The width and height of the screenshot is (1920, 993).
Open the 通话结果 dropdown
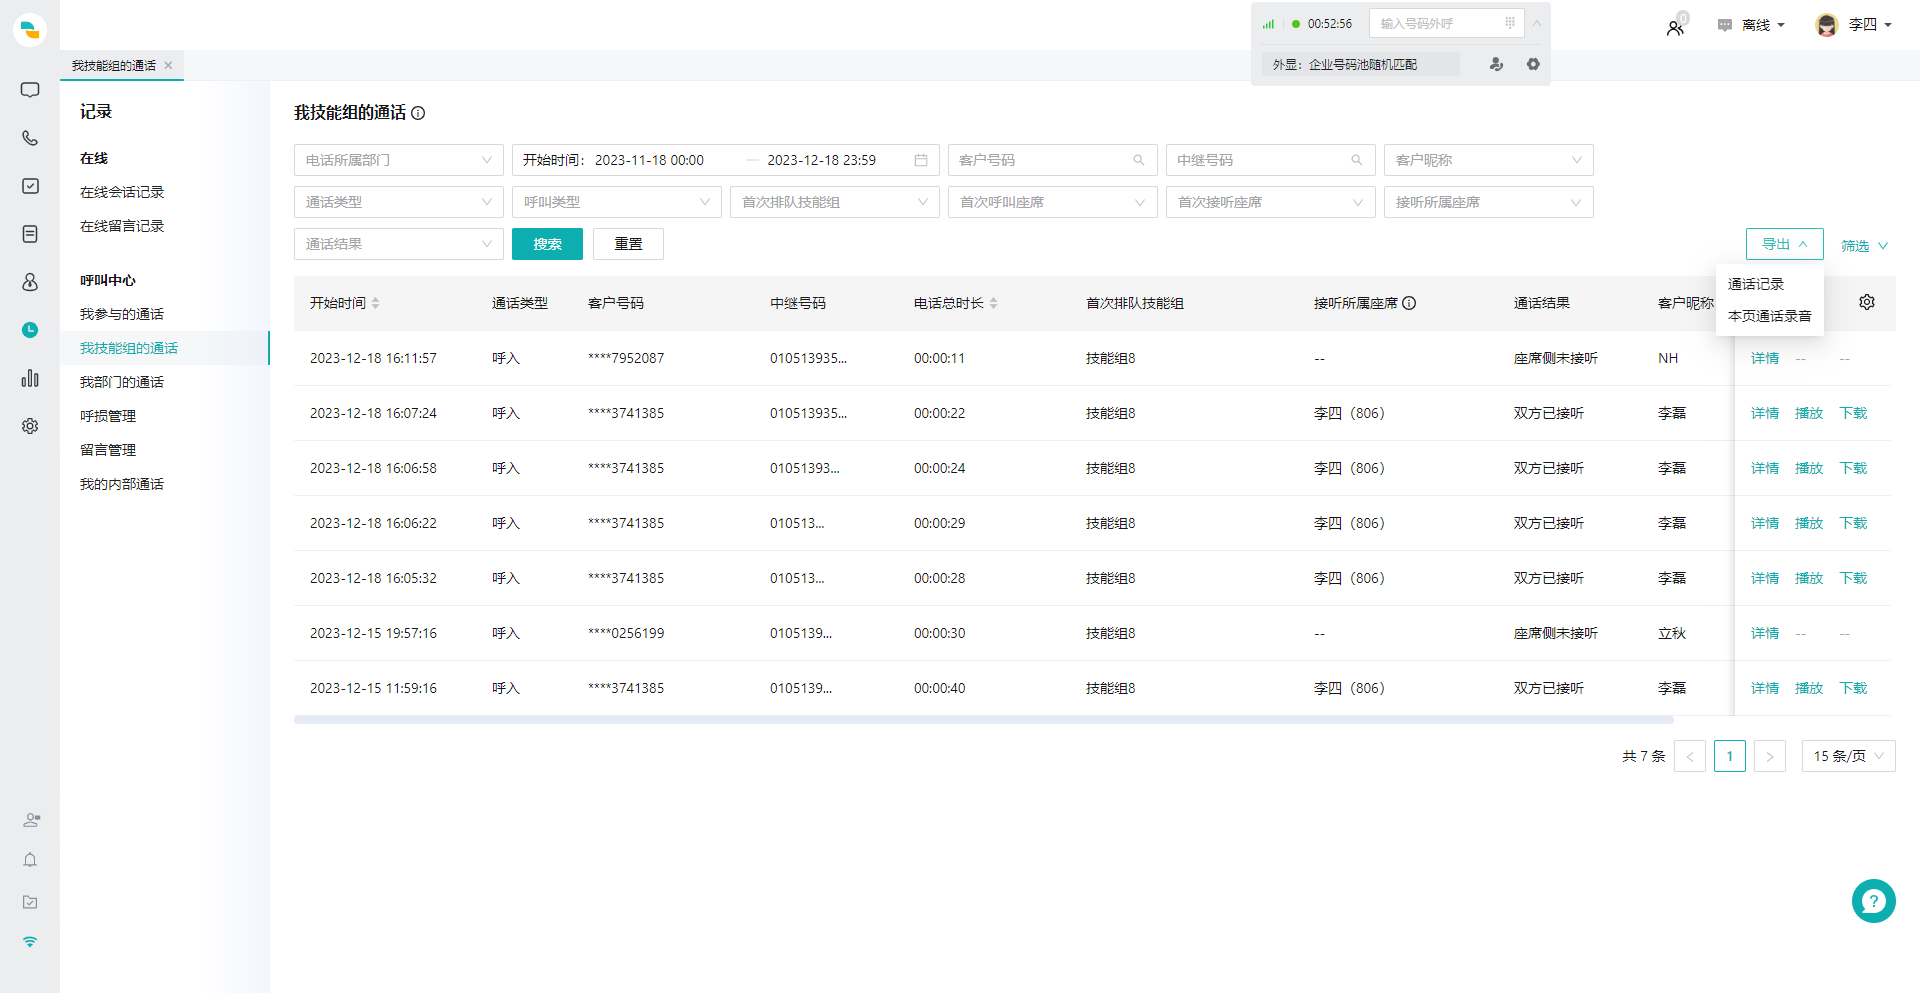399,244
